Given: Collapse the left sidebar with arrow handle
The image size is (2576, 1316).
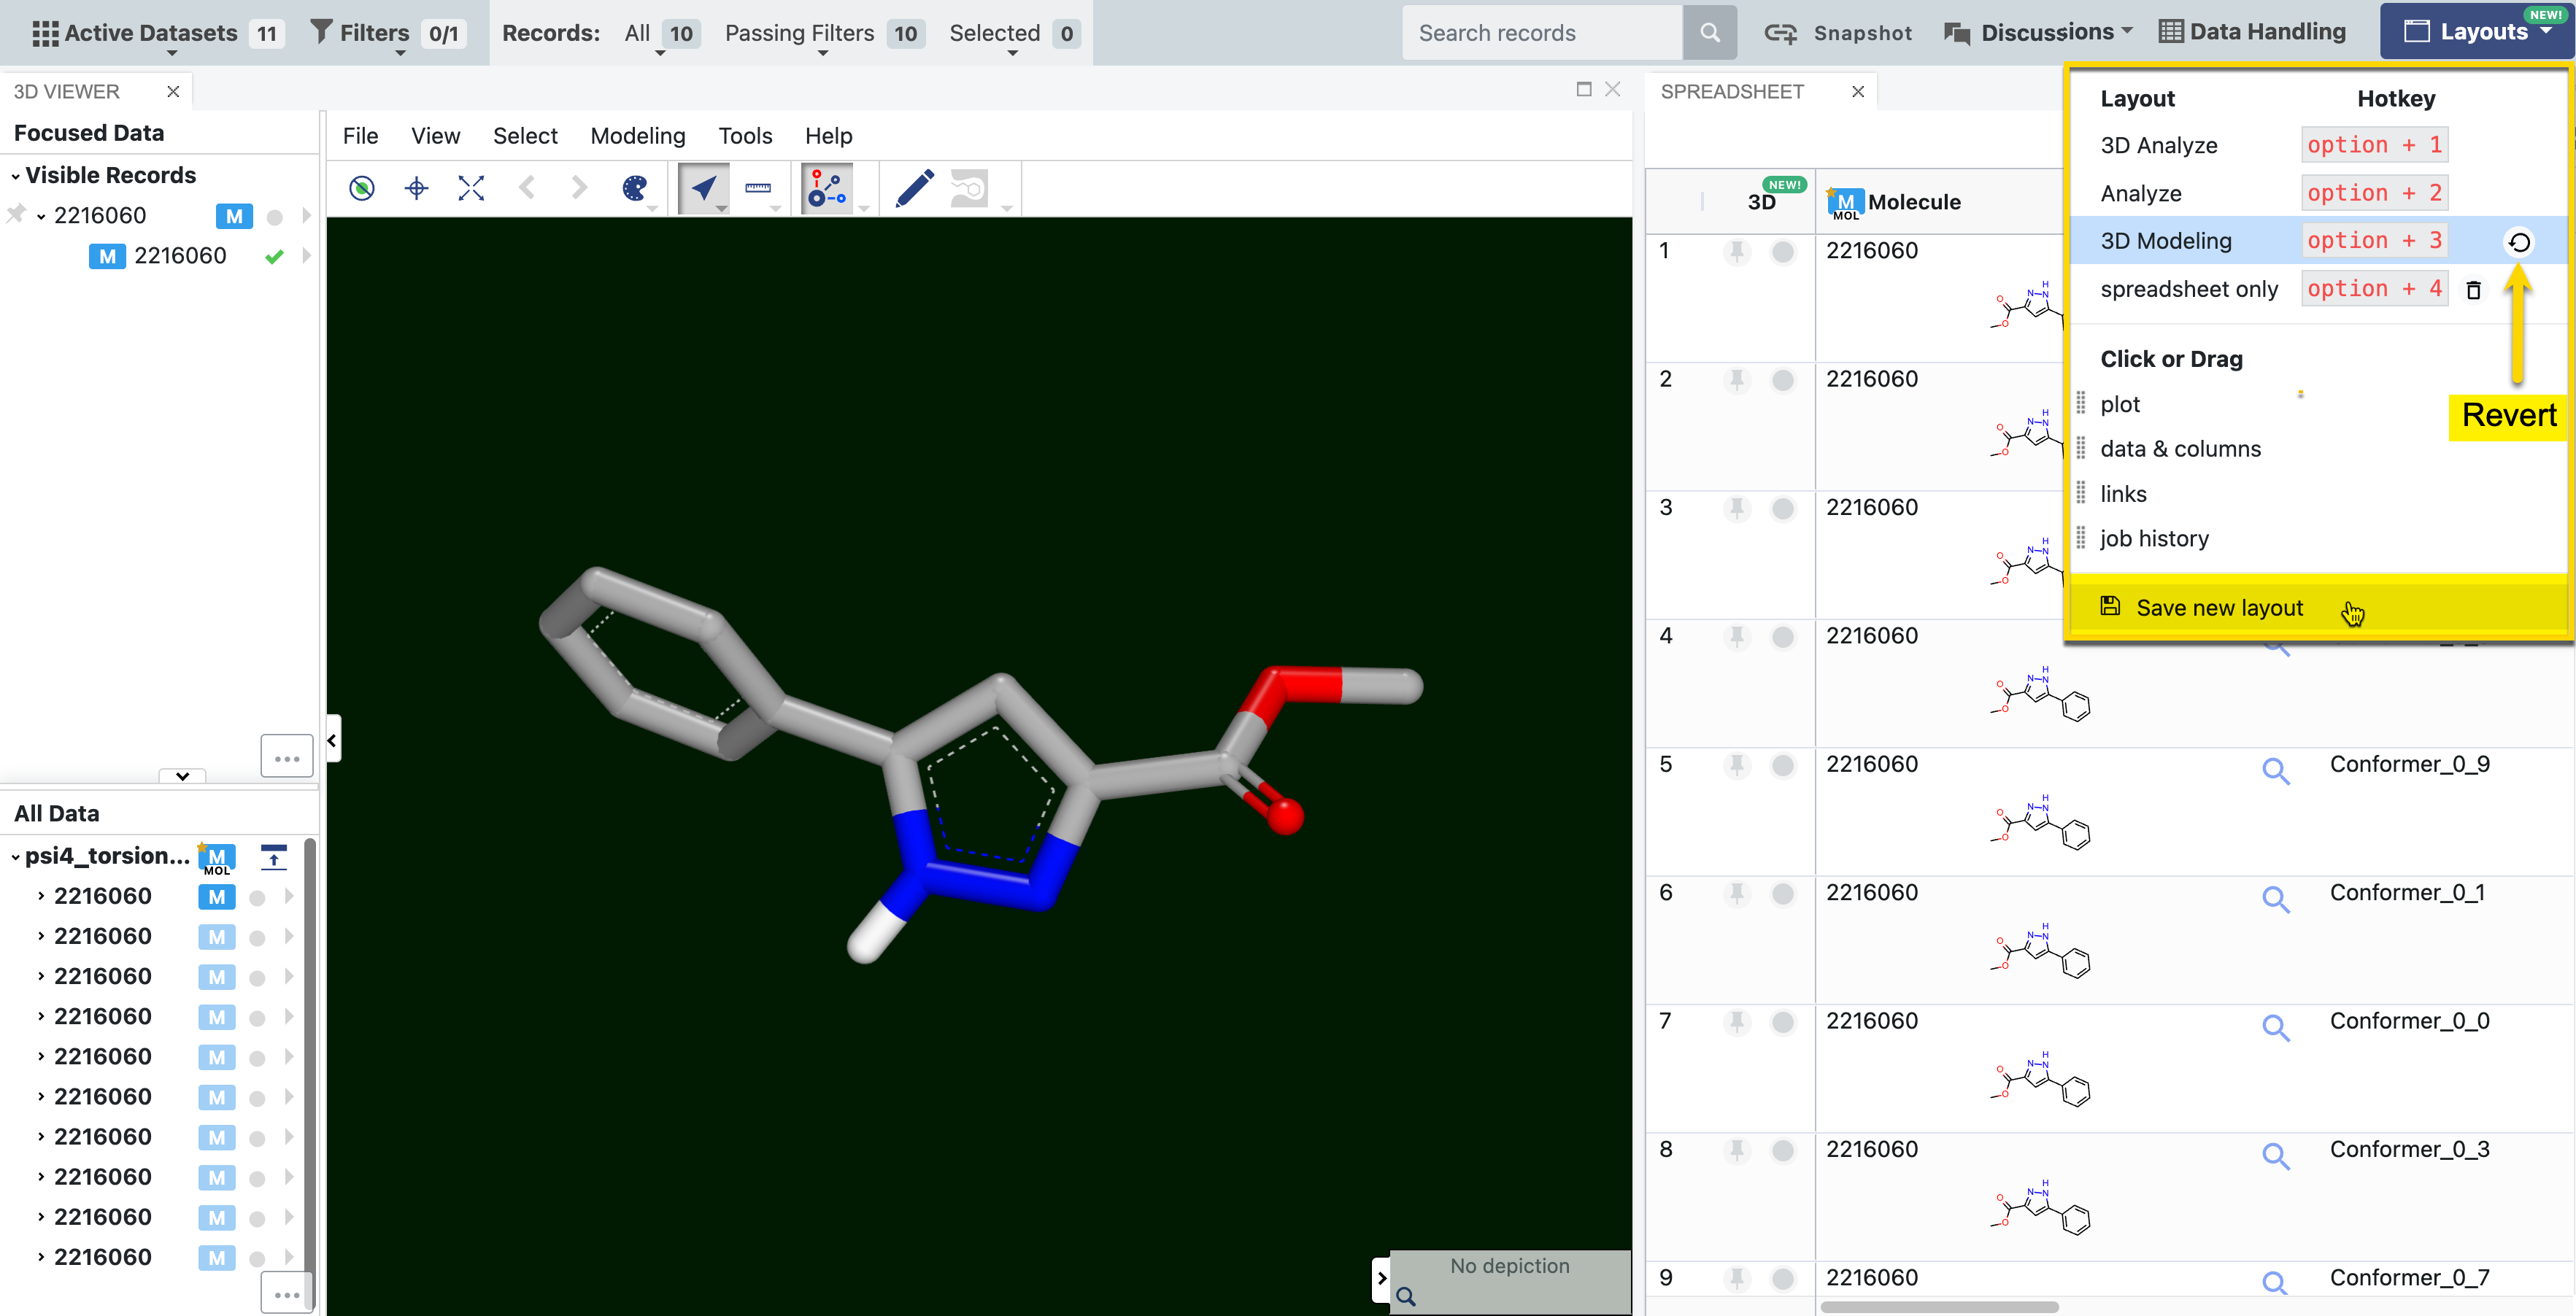Looking at the screenshot, I should click(333, 740).
